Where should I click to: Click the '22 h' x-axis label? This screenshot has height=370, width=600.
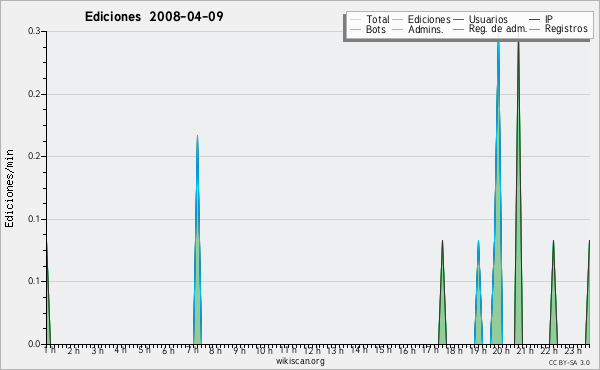click(x=549, y=350)
